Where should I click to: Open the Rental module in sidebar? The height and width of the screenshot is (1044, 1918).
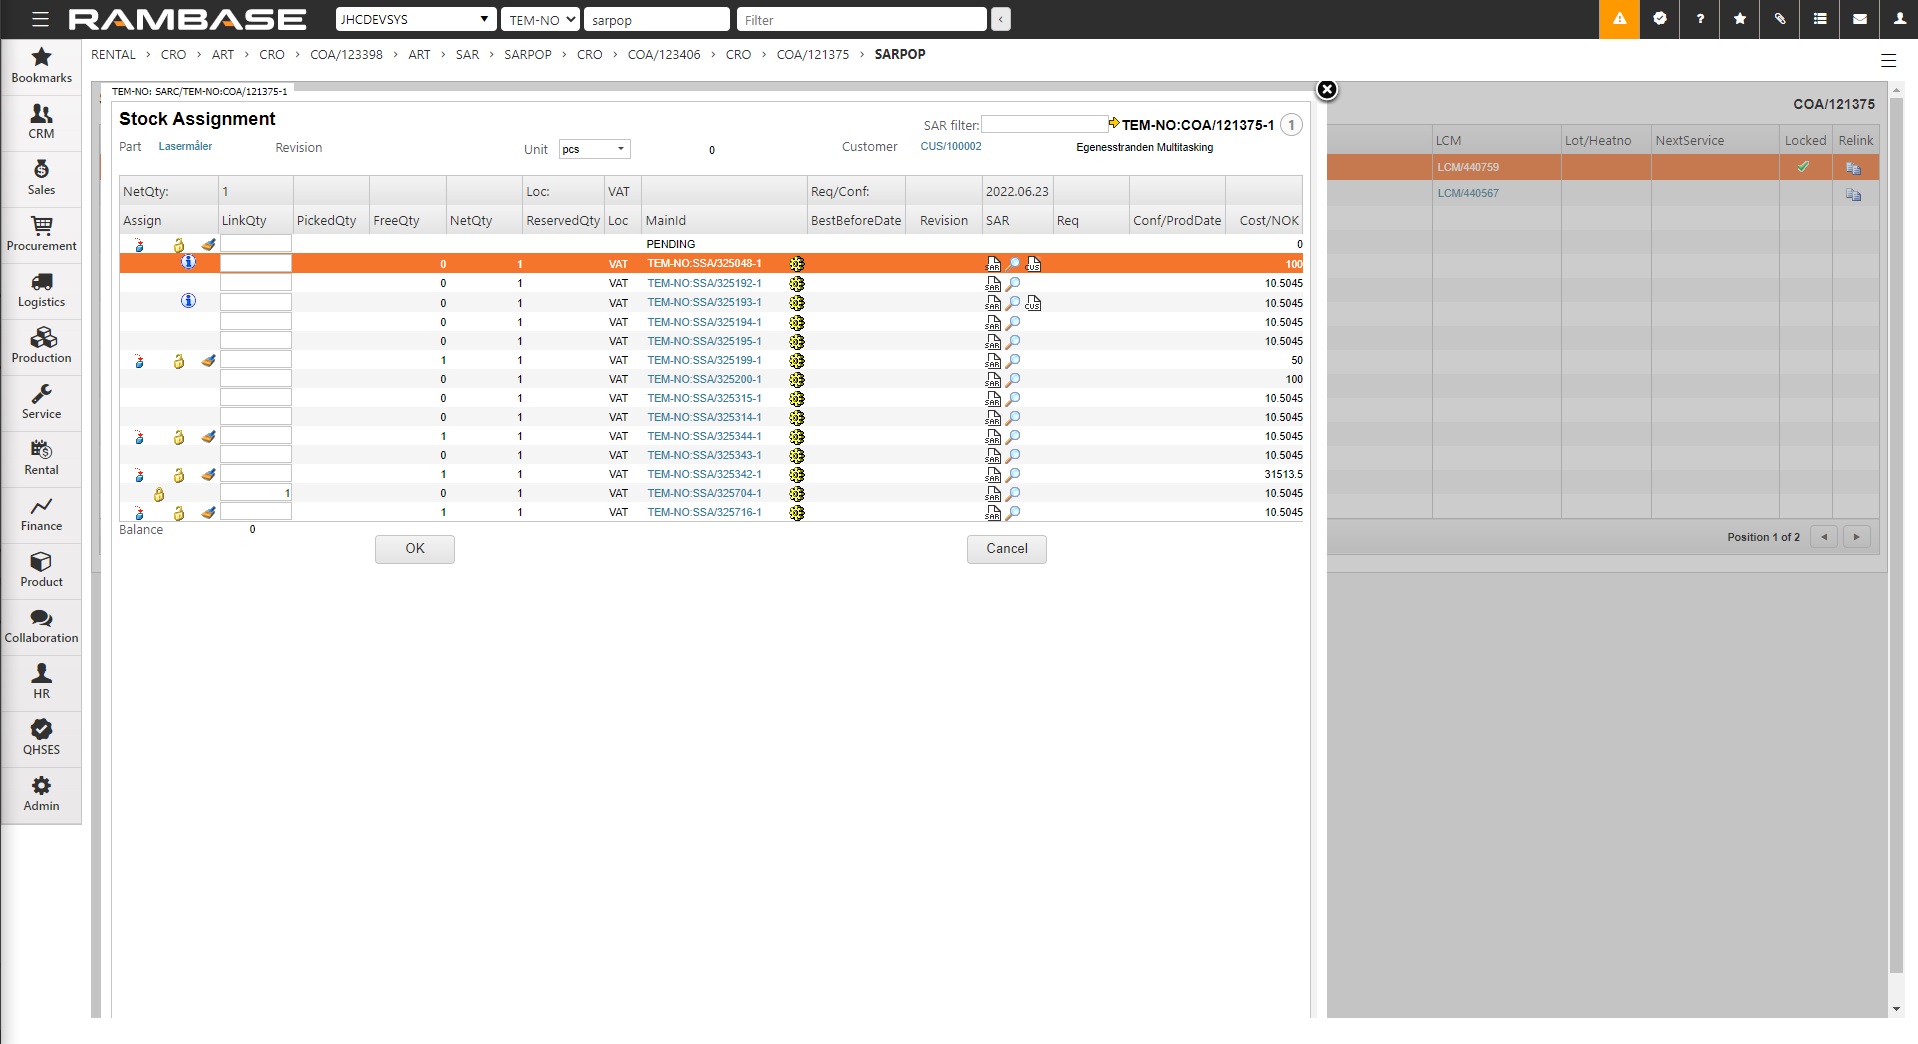(x=41, y=458)
